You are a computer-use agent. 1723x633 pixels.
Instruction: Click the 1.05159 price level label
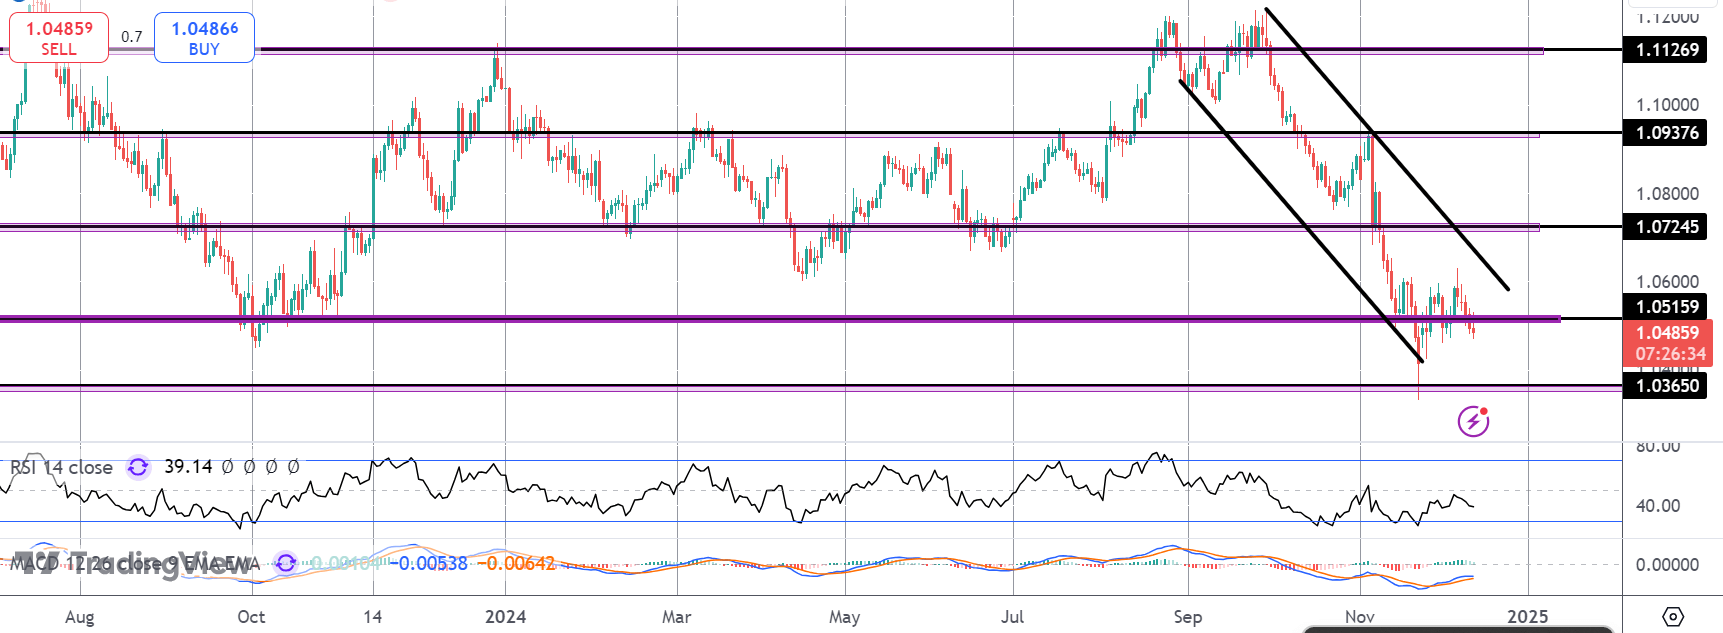(x=1667, y=306)
